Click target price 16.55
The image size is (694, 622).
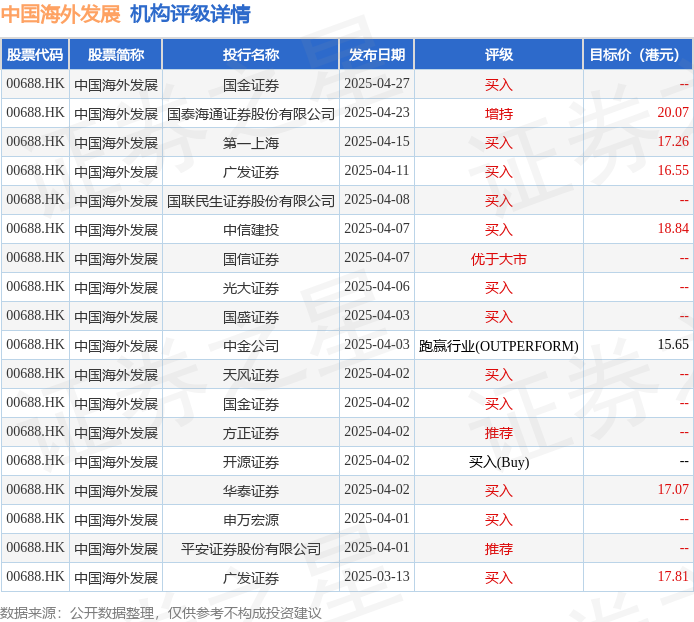[x=673, y=170]
